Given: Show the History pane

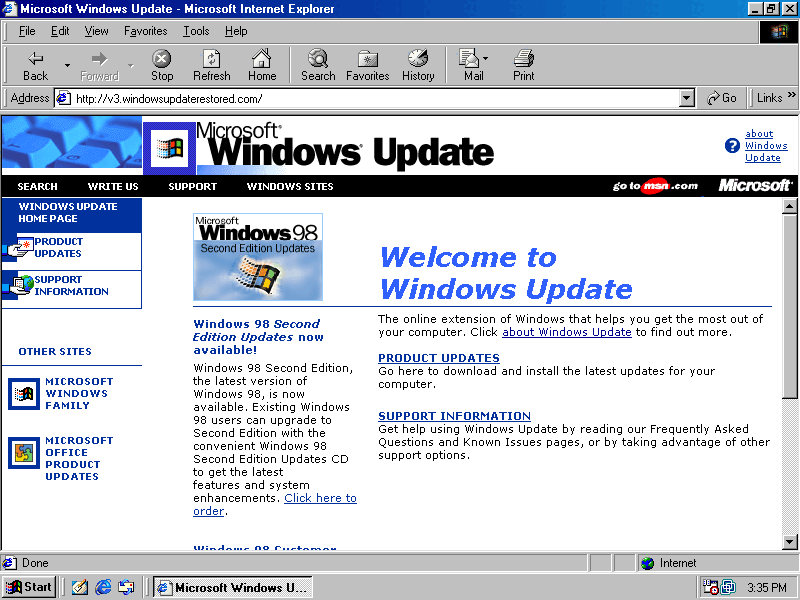Looking at the screenshot, I should [418, 65].
